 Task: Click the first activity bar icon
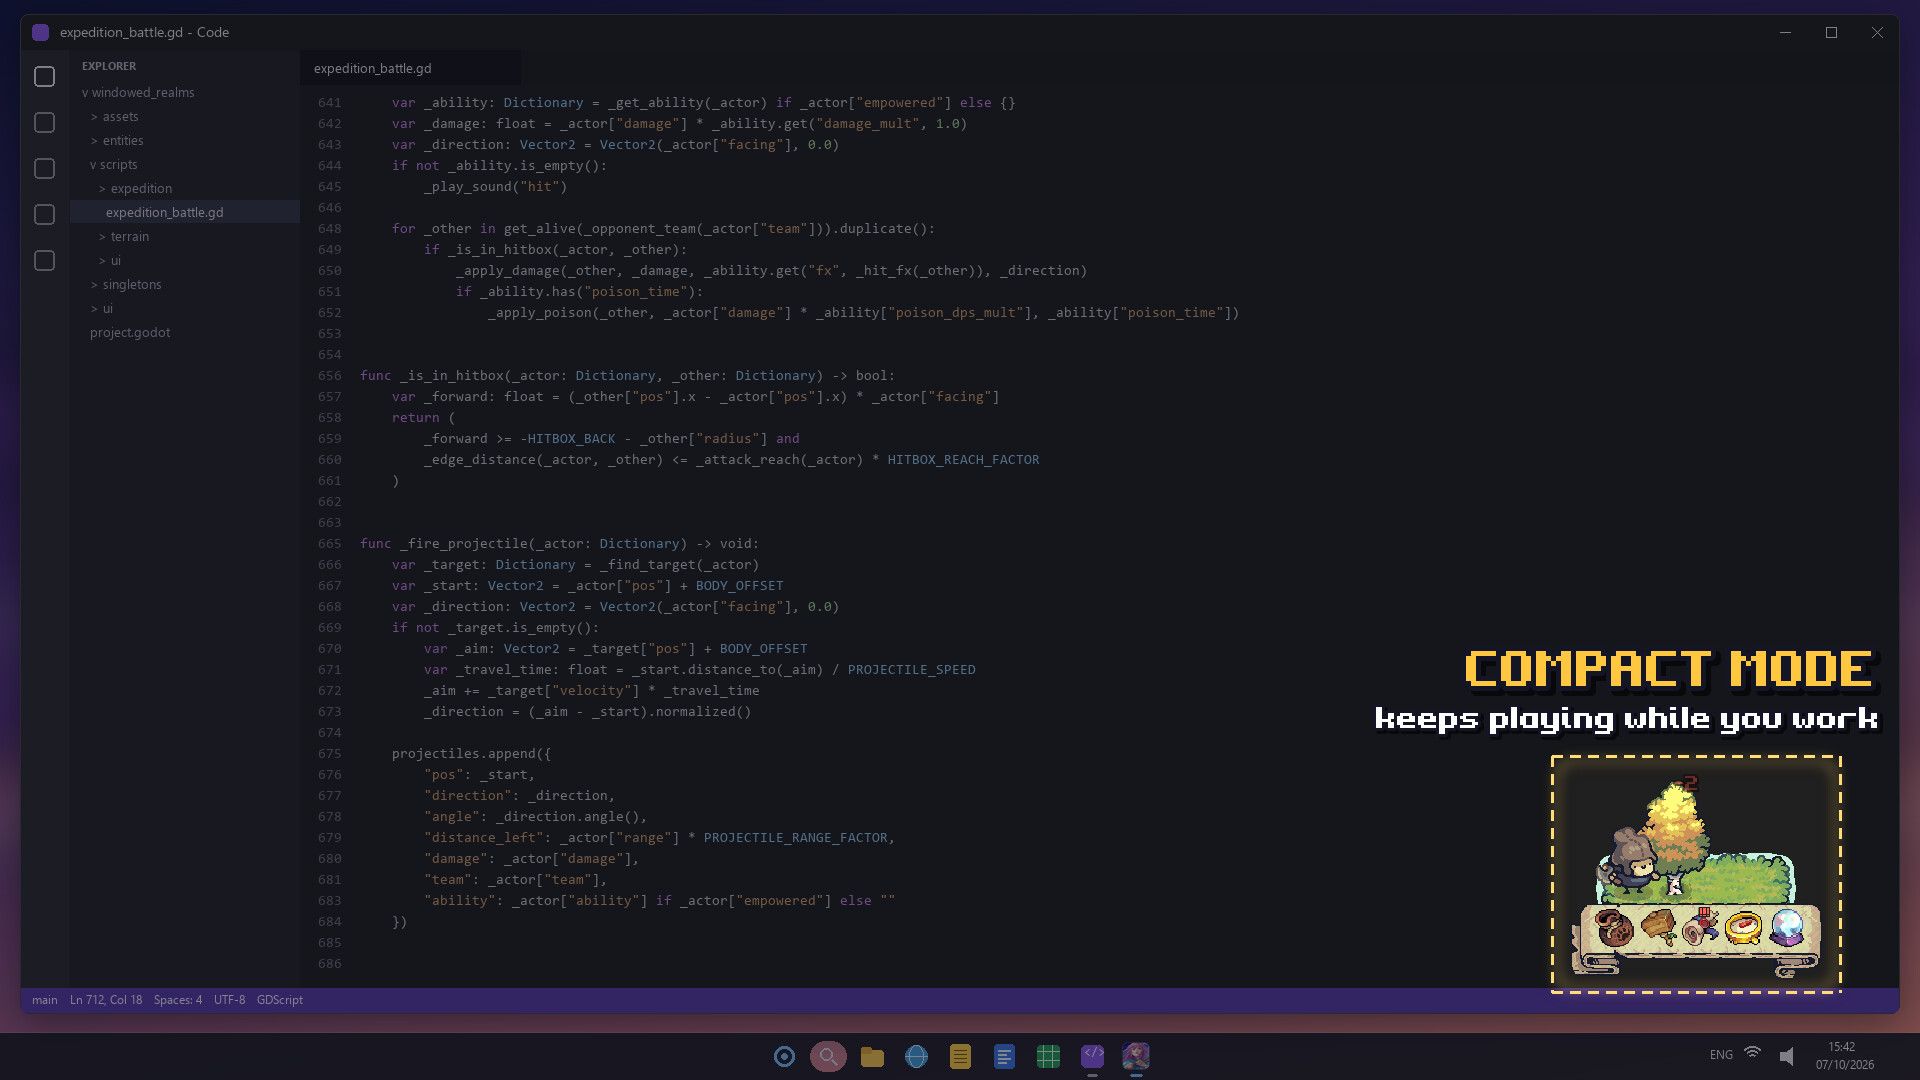coord(44,77)
